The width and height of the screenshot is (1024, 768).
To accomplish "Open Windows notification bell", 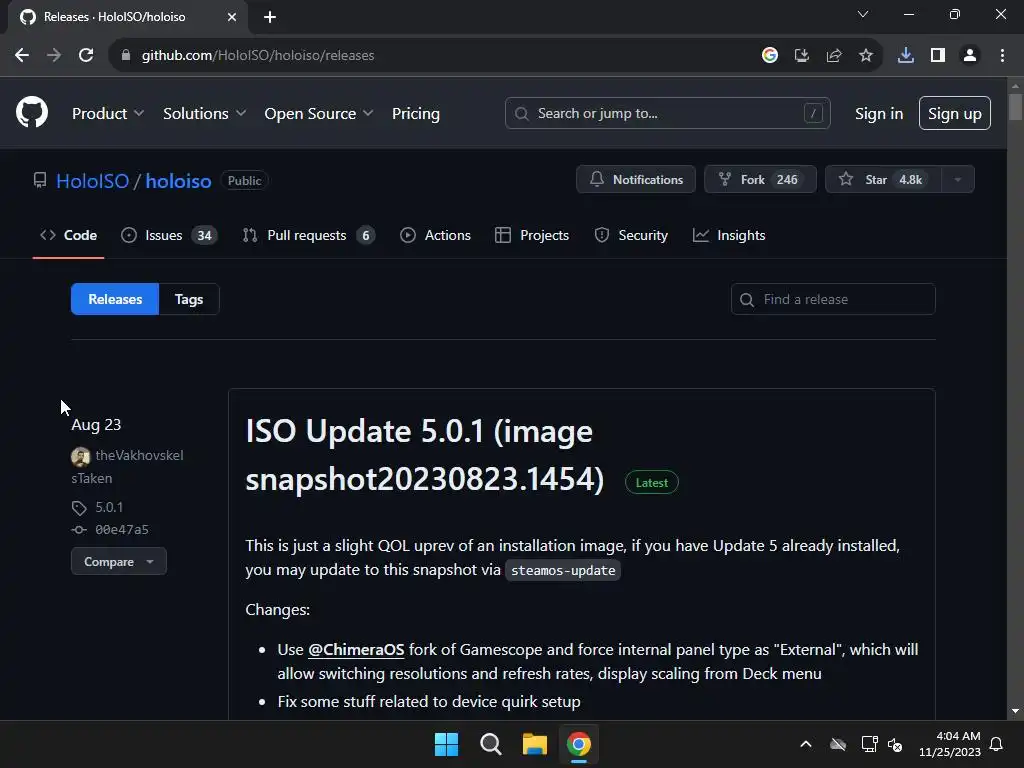I will coord(997,744).
